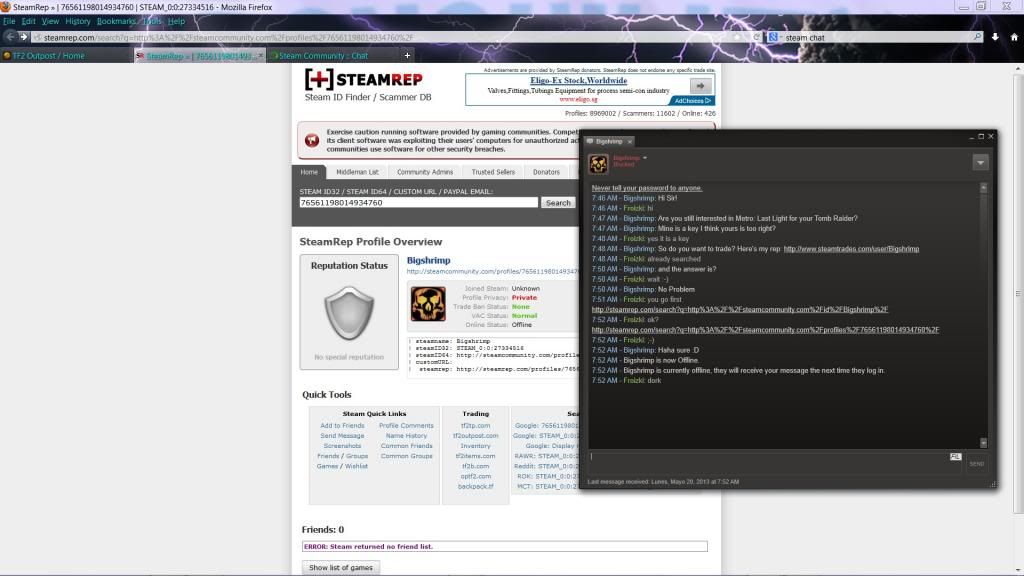Screen dimensions: 1024x576
Task: Click the 'ERROR: Steam returned no friend list.' text
Action: click(x=368, y=547)
